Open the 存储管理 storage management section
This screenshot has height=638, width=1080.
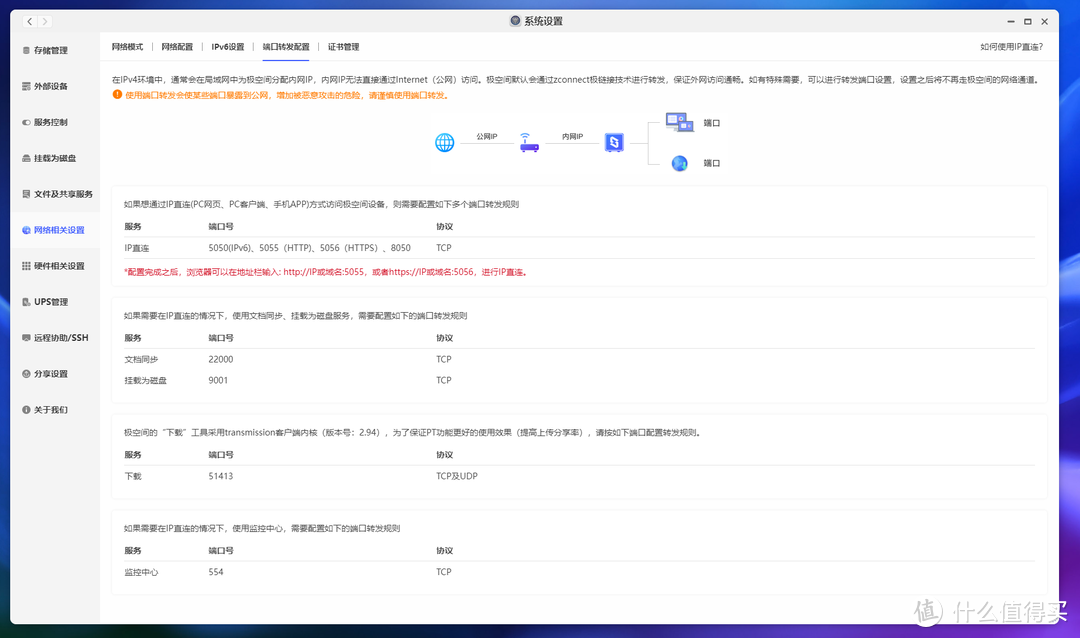(51, 50)
